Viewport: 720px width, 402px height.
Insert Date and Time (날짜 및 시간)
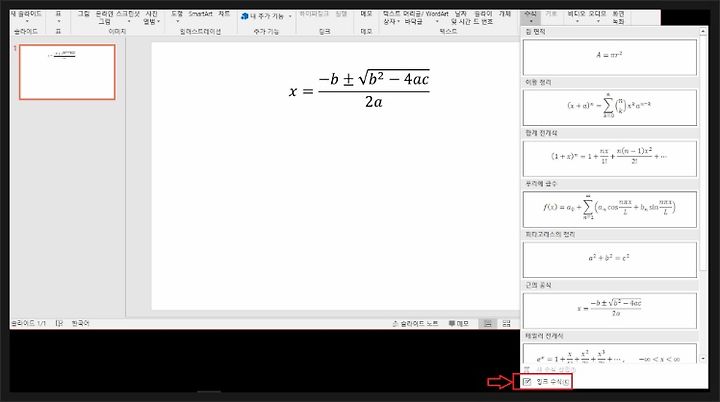(x=460, y=17)
